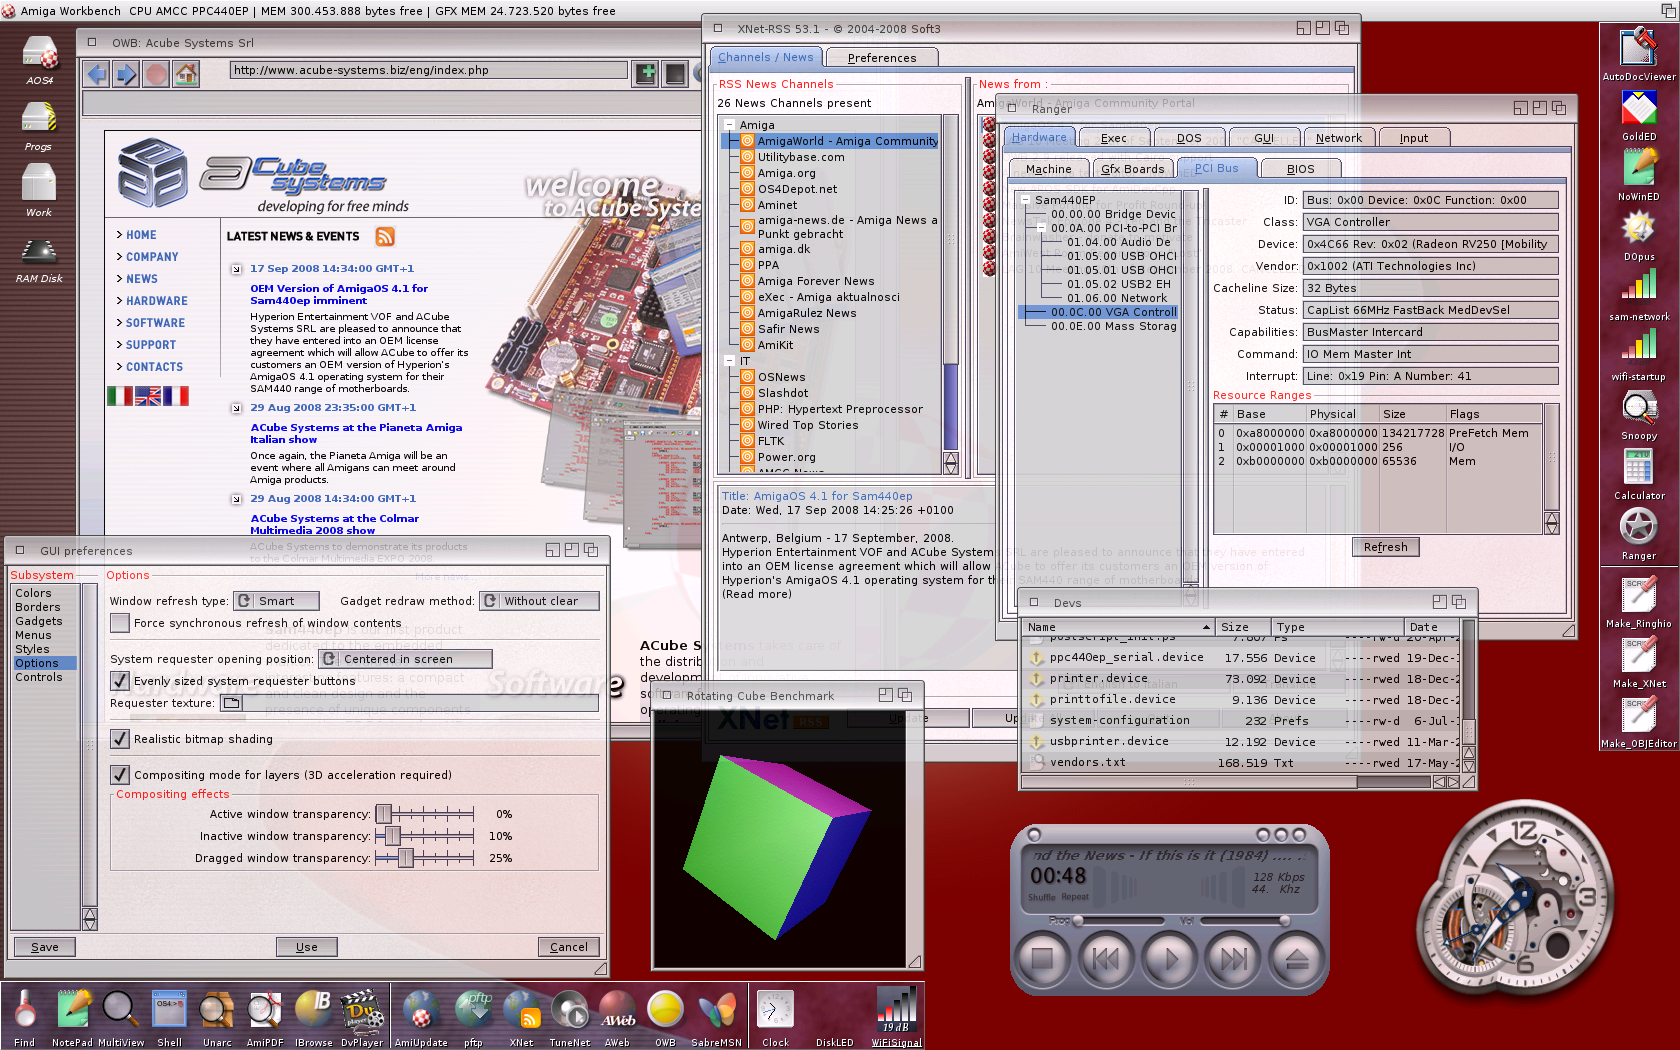Toggle Force synchronous refresh checkbox
Screen dimensions: 1680x1050
tap(120, 623)
